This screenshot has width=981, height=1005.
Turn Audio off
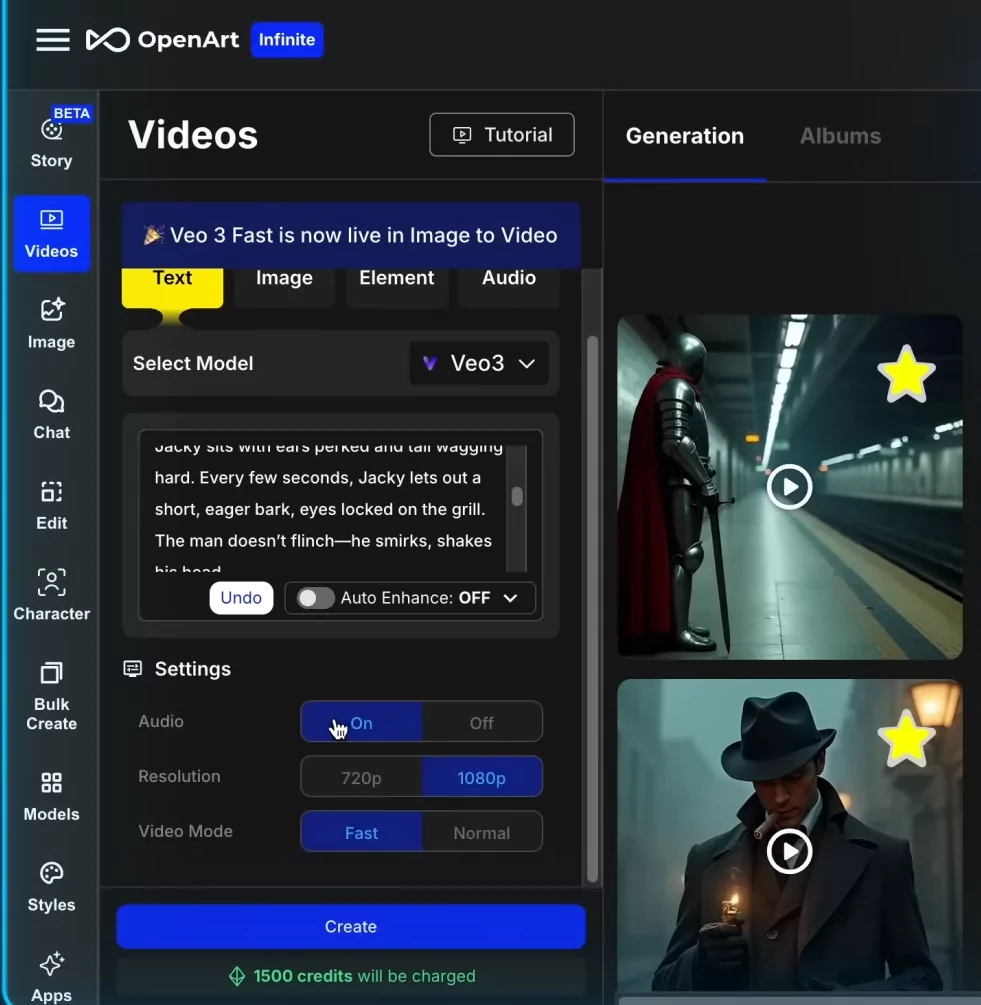click(481, 723)
